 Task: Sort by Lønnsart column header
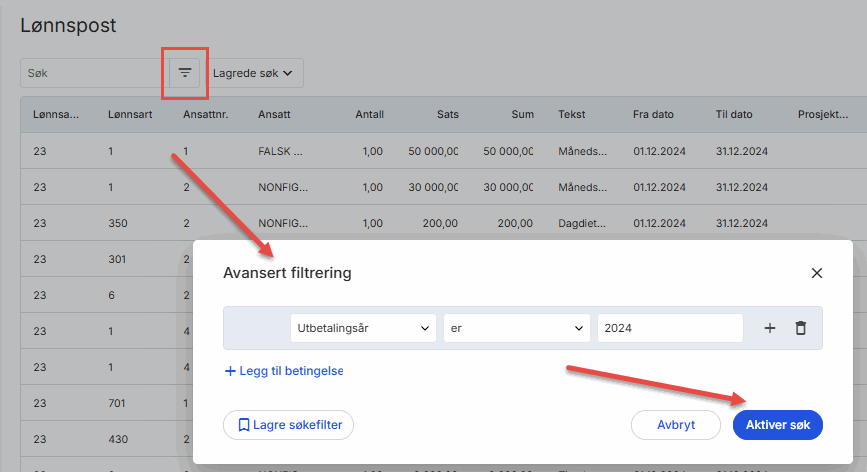[x=130, y=115]
